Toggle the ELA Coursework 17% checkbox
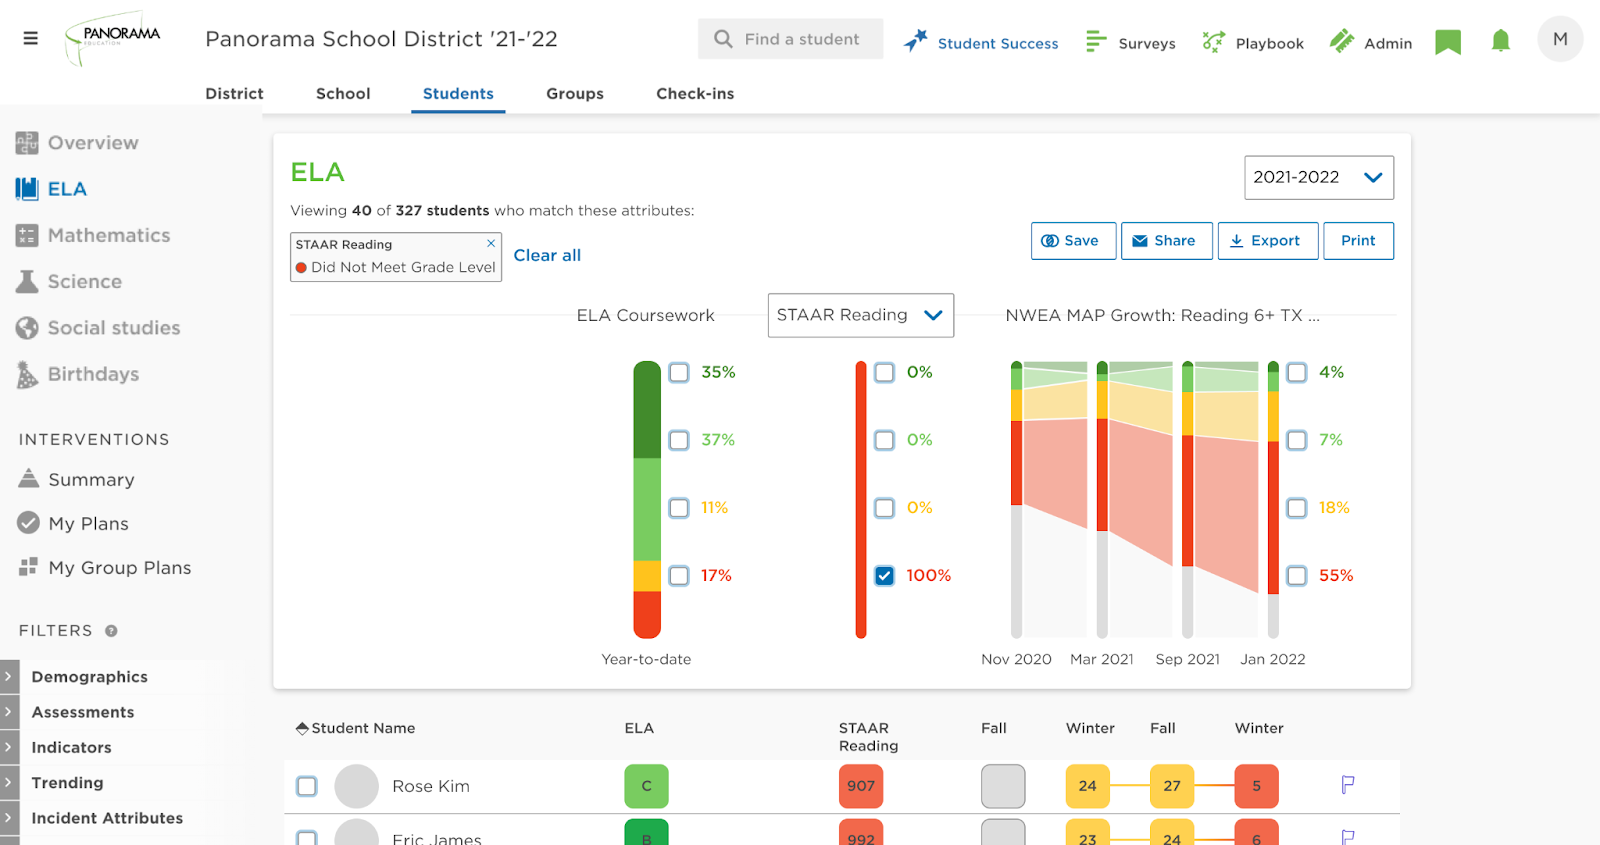Viewport: 1600px width, 845px height. point(679,576)
